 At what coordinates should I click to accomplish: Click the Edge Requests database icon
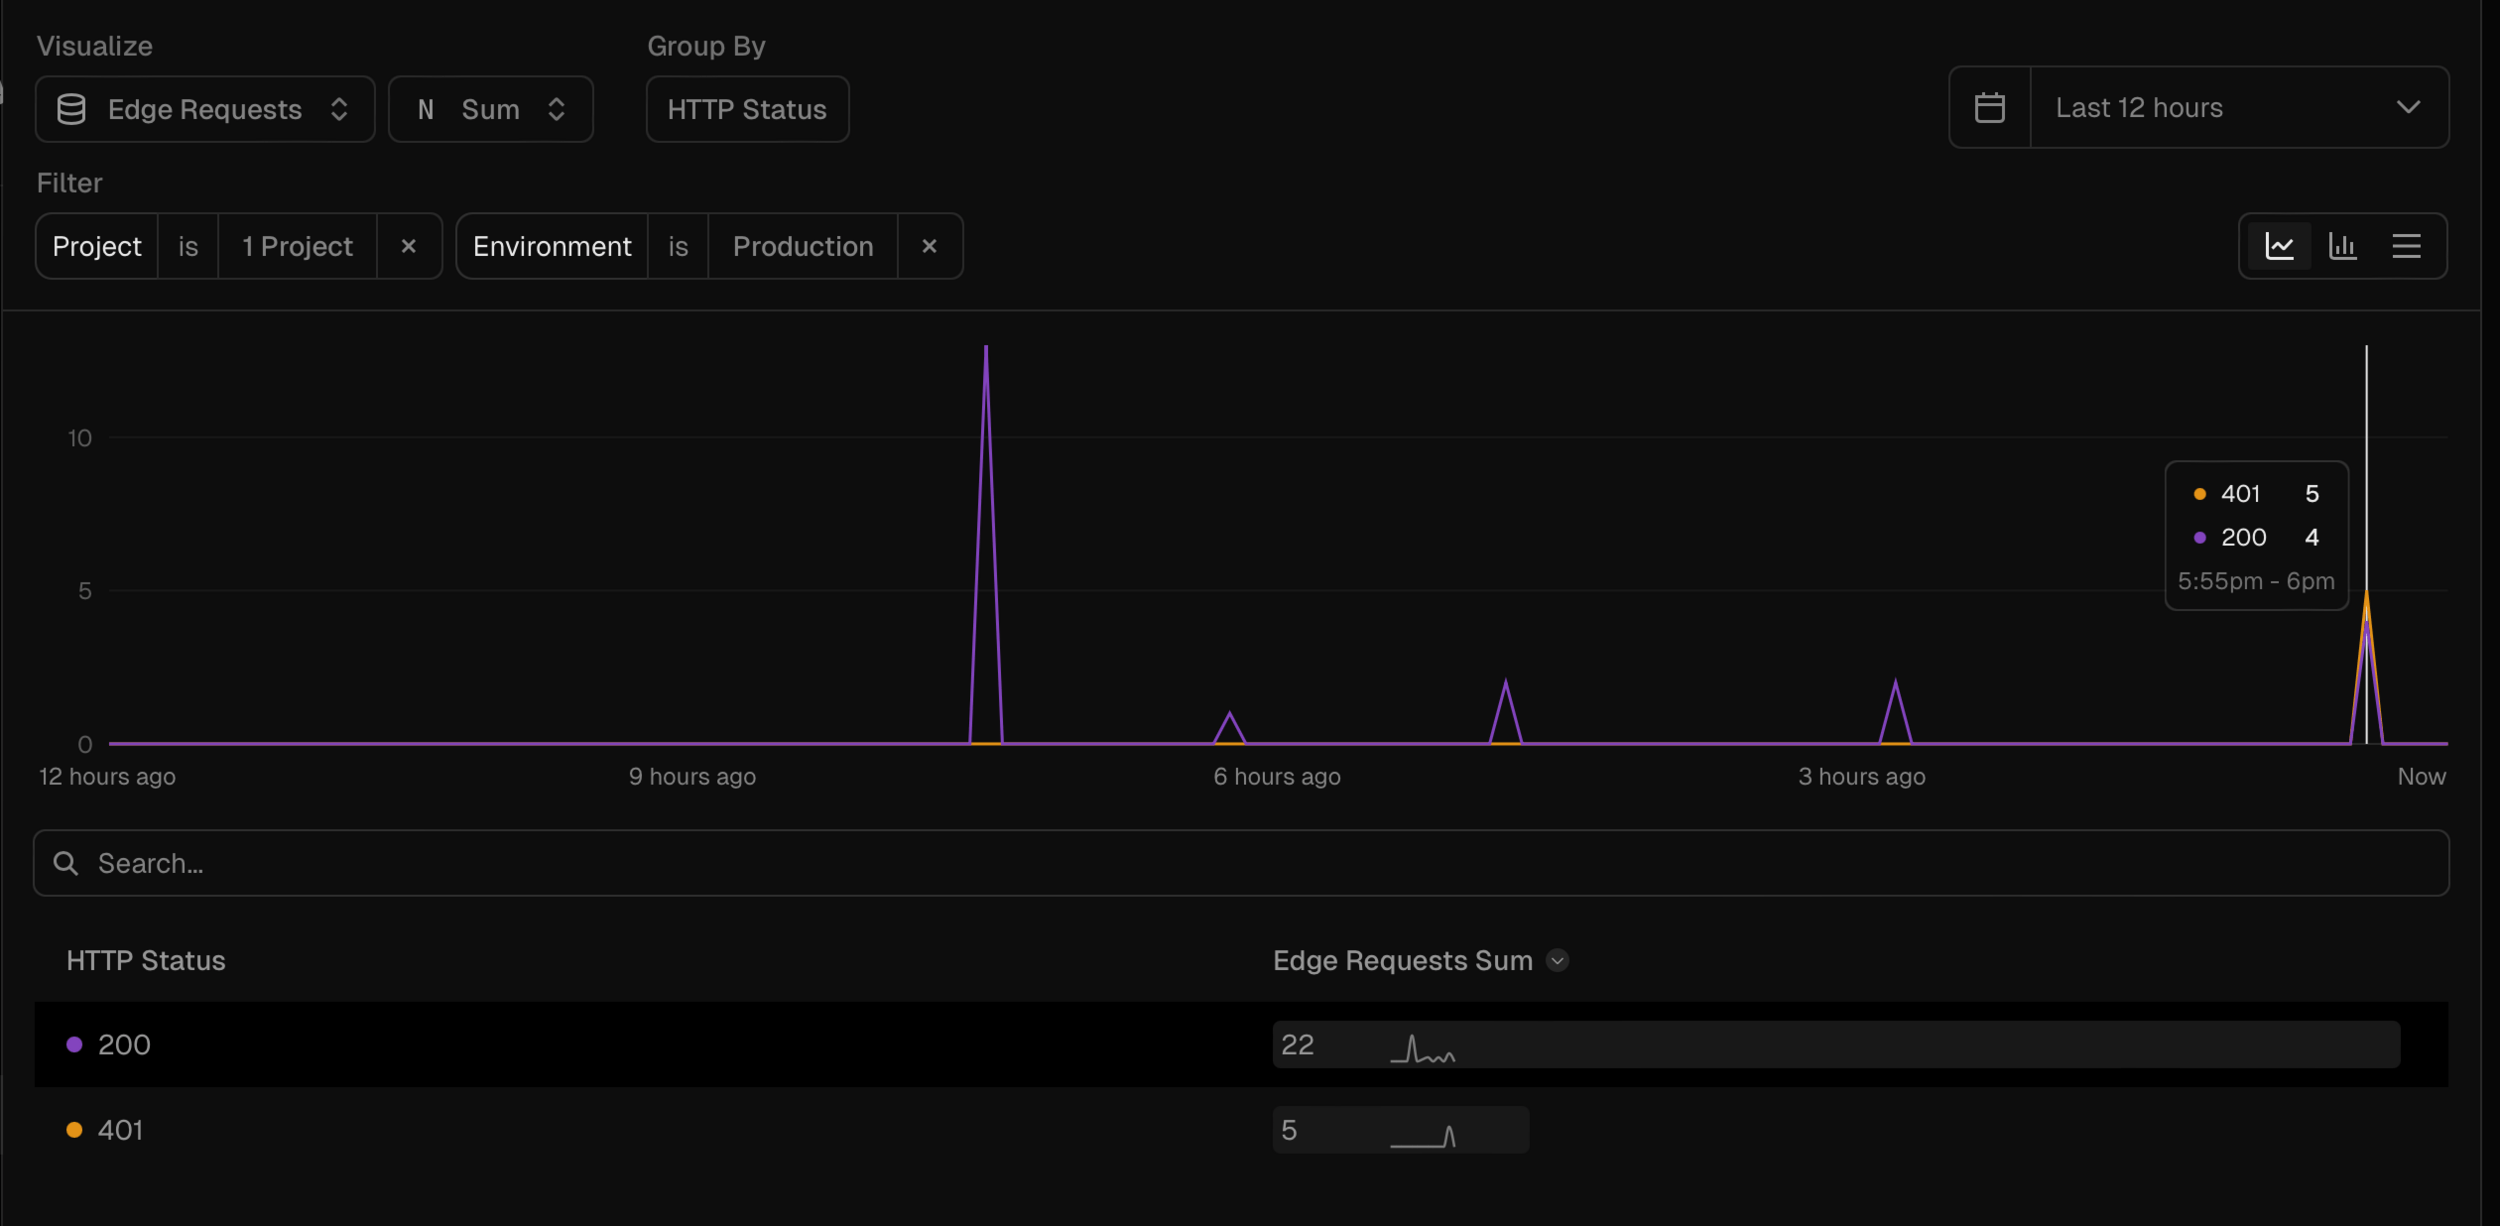point(71,109)
